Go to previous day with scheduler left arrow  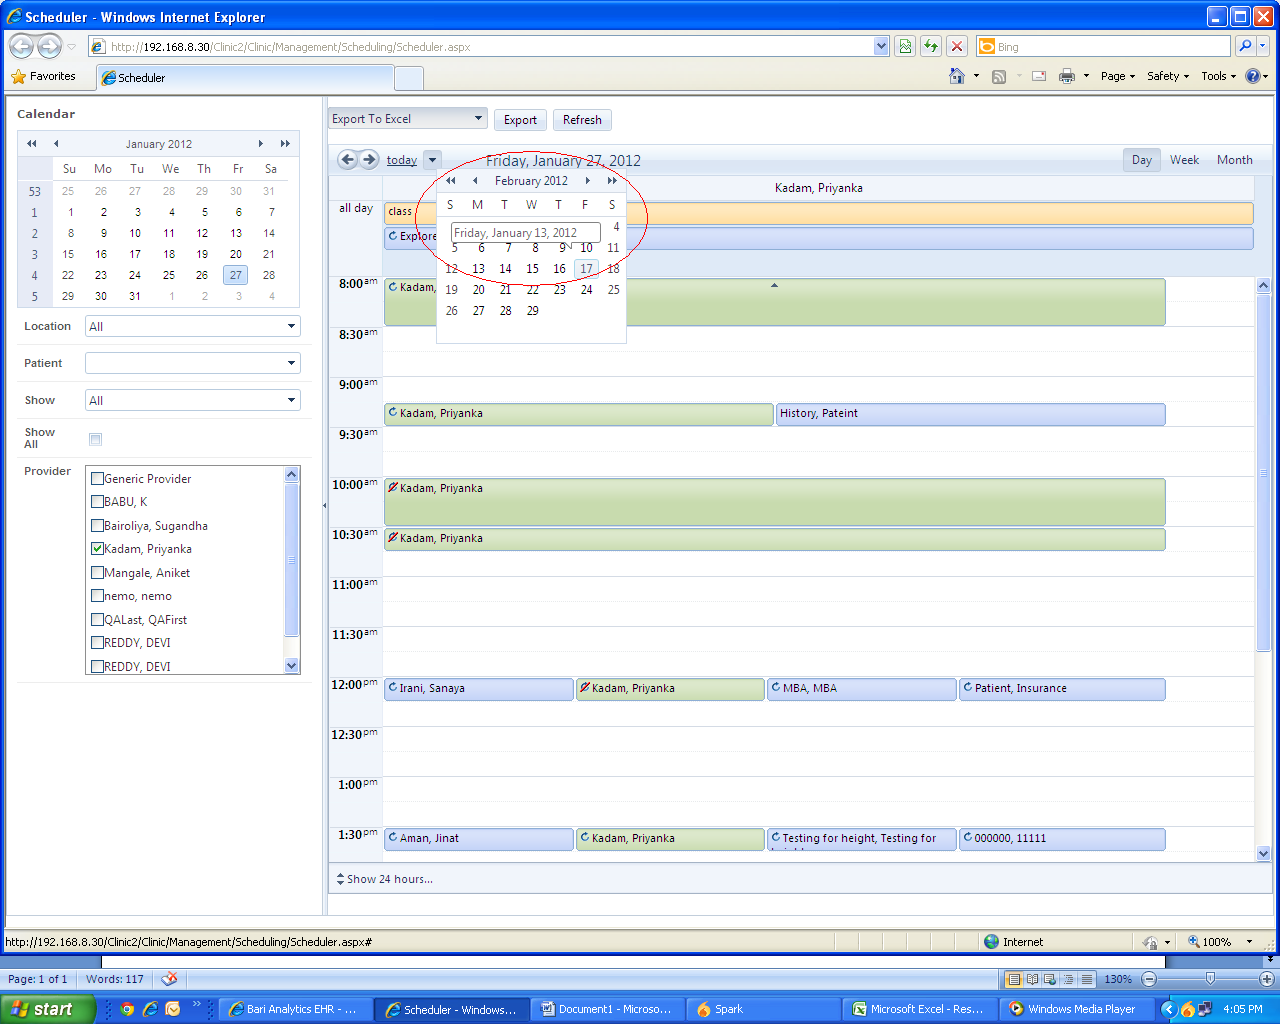[347, 159]
